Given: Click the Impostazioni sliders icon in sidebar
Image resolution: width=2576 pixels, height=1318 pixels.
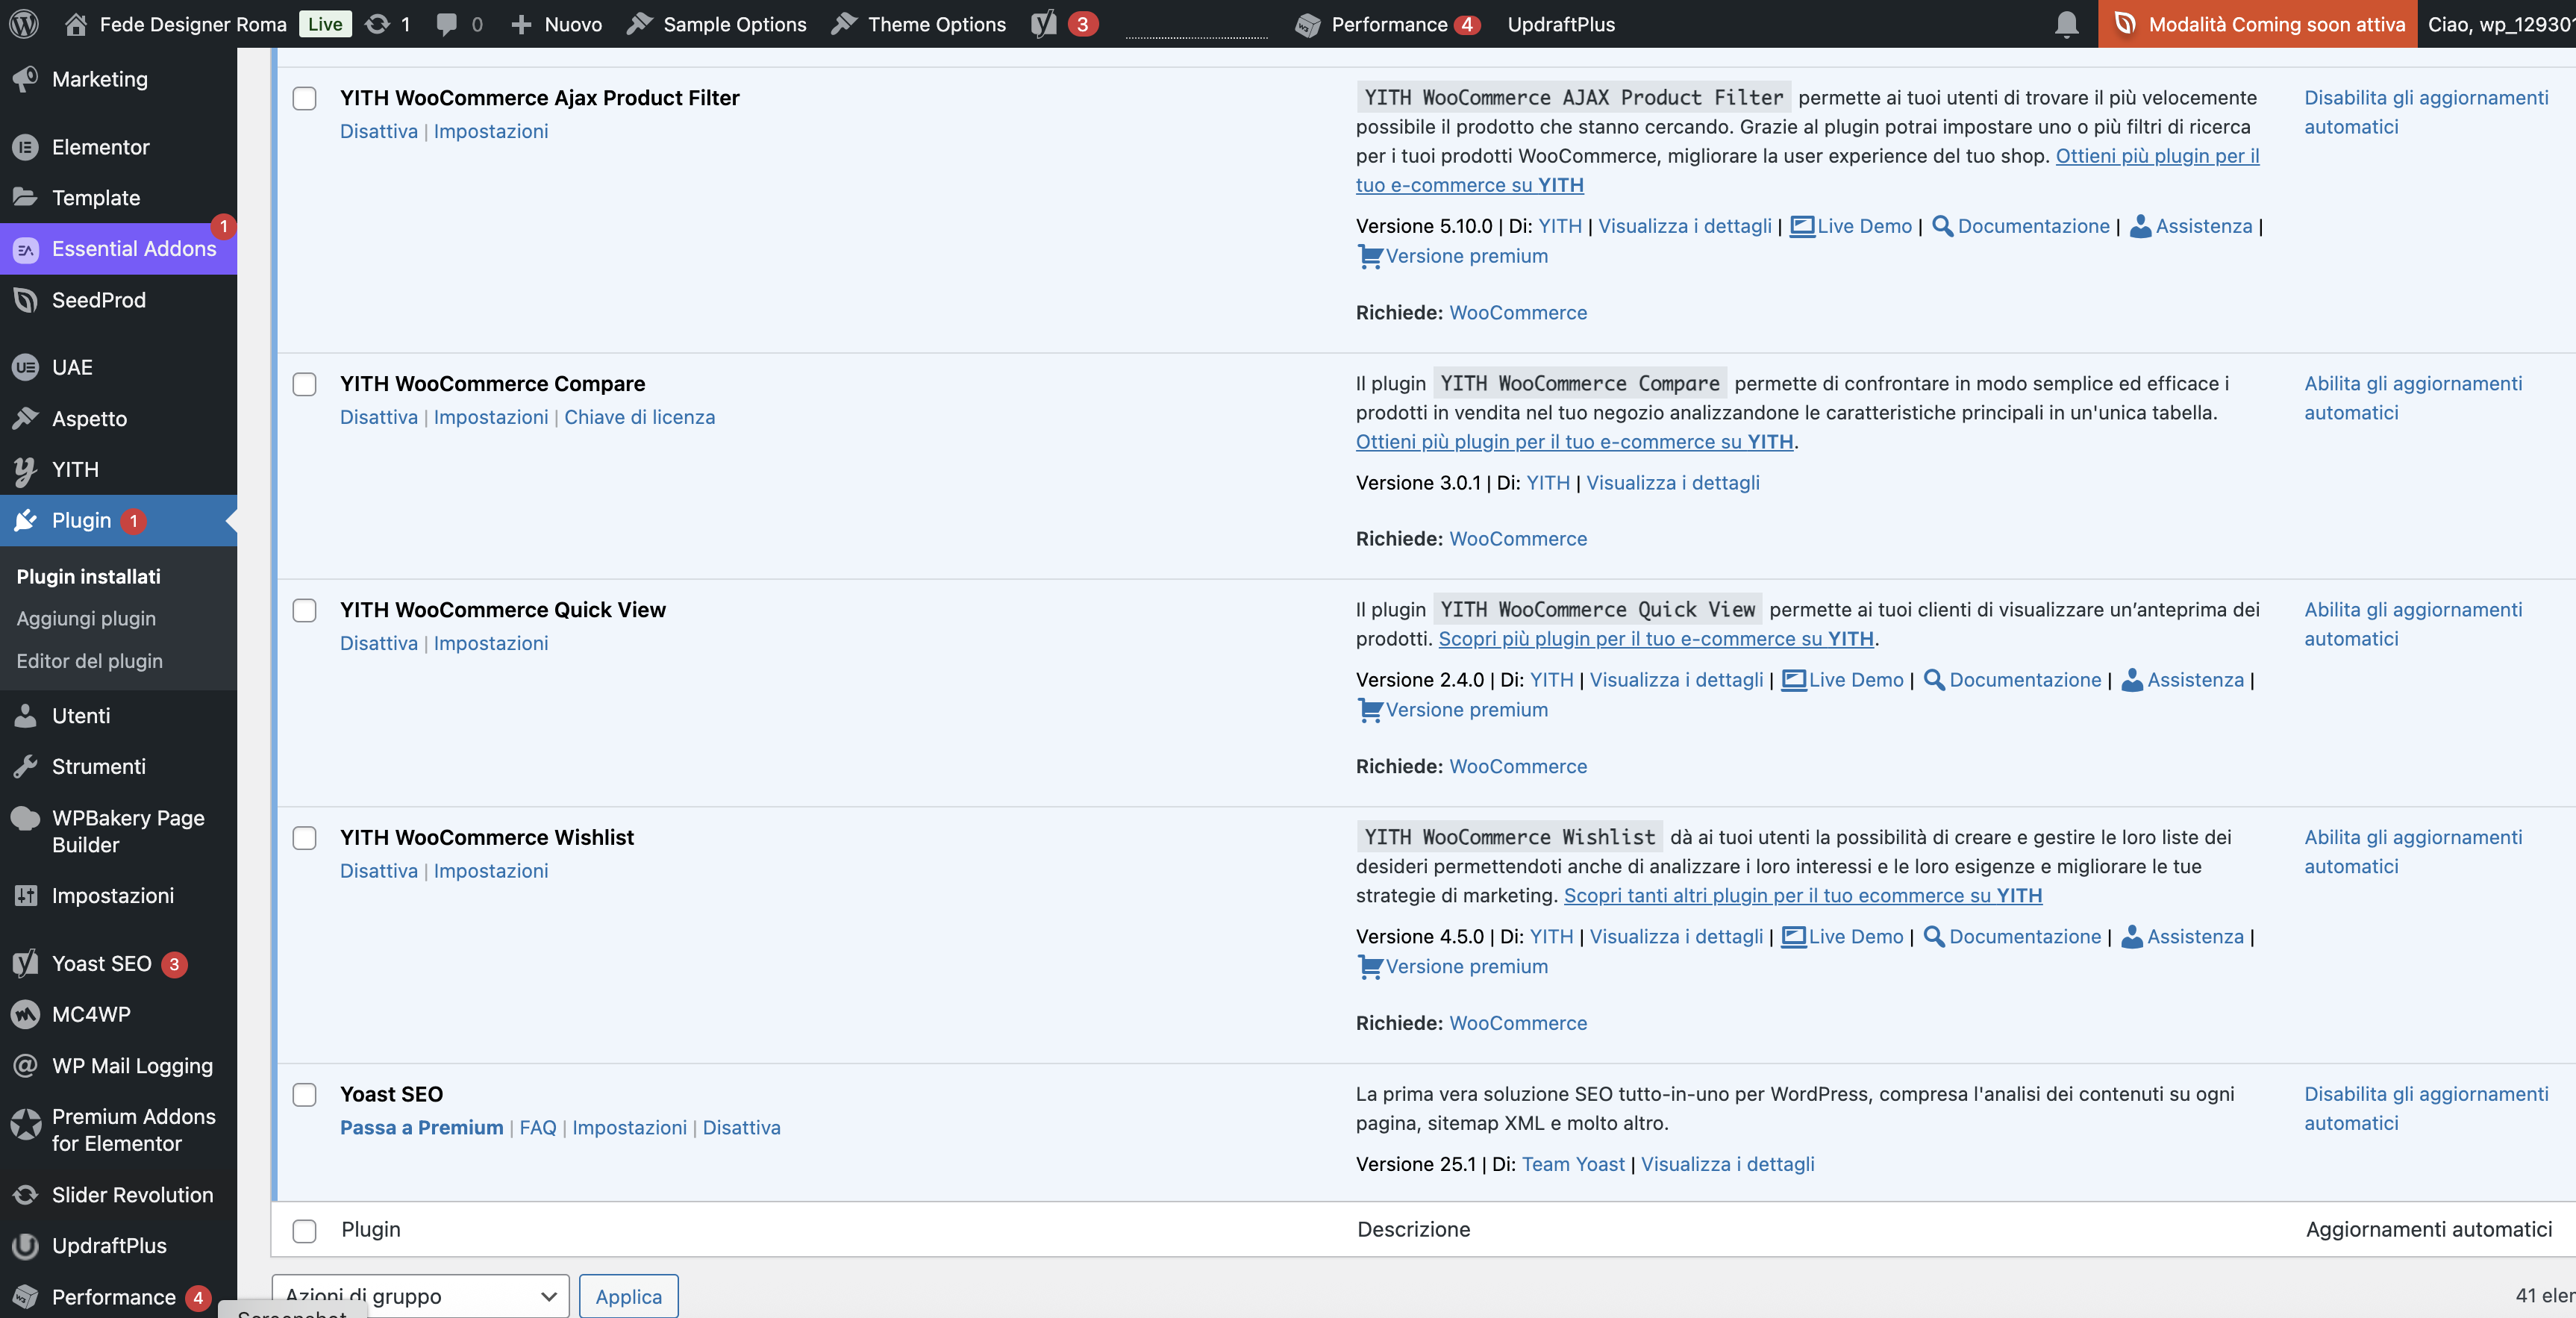Looking at the screenshot, I should click(x=26, y=895).
